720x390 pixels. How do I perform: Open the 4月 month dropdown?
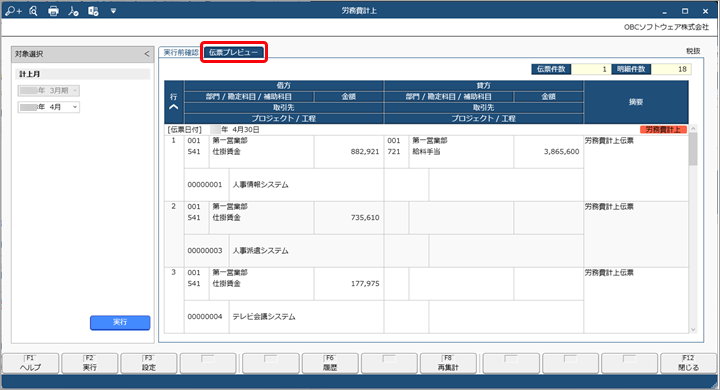tap(49, 107)
